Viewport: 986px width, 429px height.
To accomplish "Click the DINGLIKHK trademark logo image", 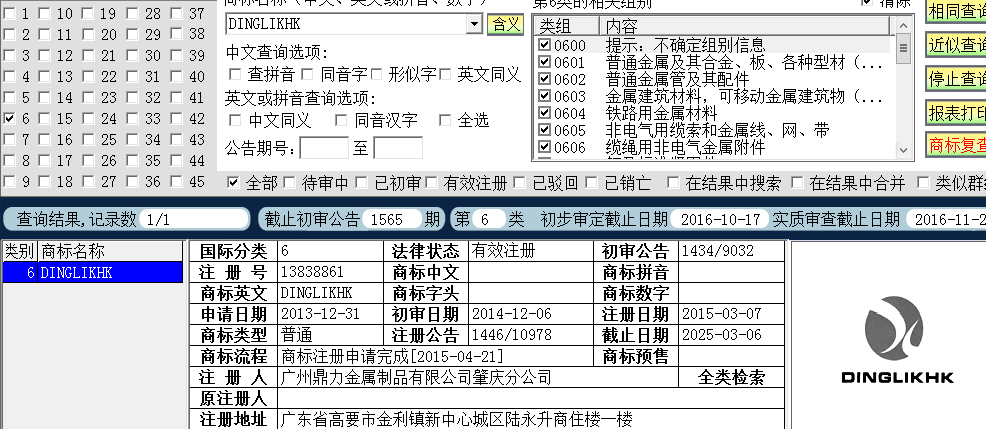I will pos(897,340).
